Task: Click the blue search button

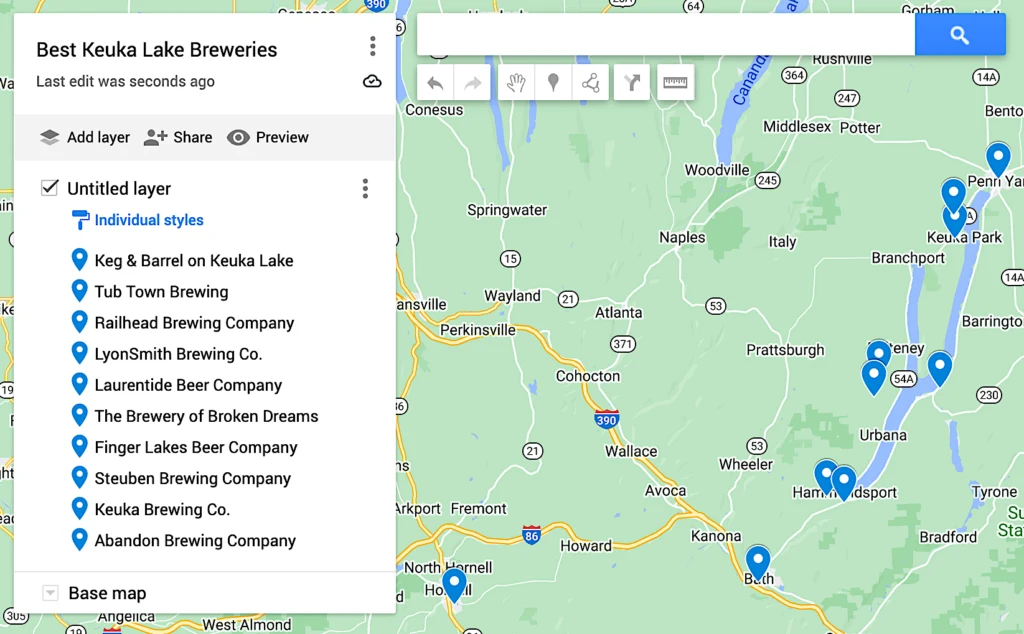Action: point(960,35)
